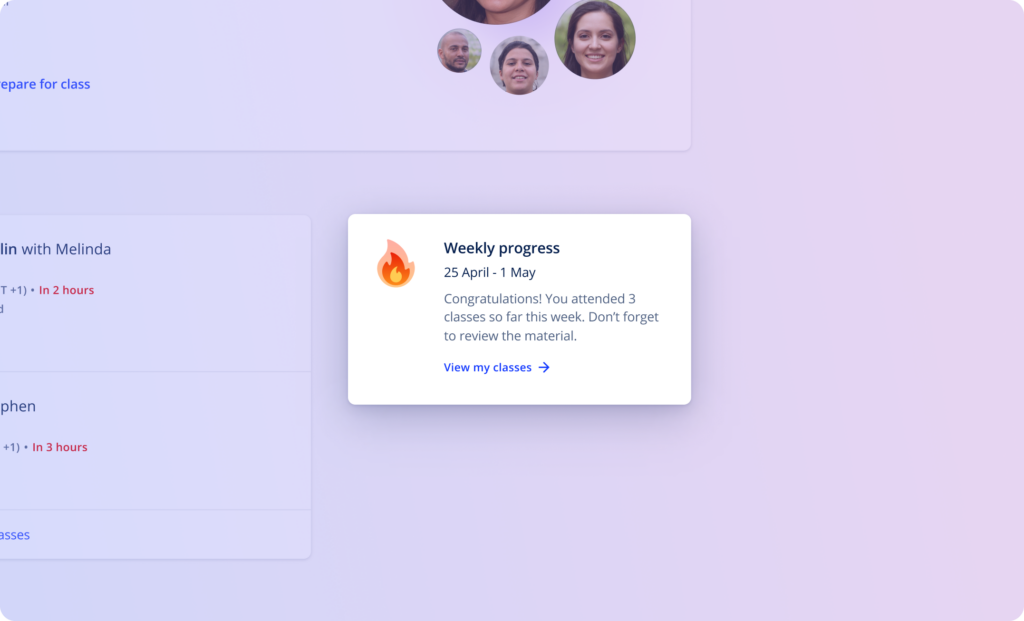This screenshot has height=621, width=1024.
Task: Click the flame streak icon
Action: pyautogui.click(x=396, y=263)
